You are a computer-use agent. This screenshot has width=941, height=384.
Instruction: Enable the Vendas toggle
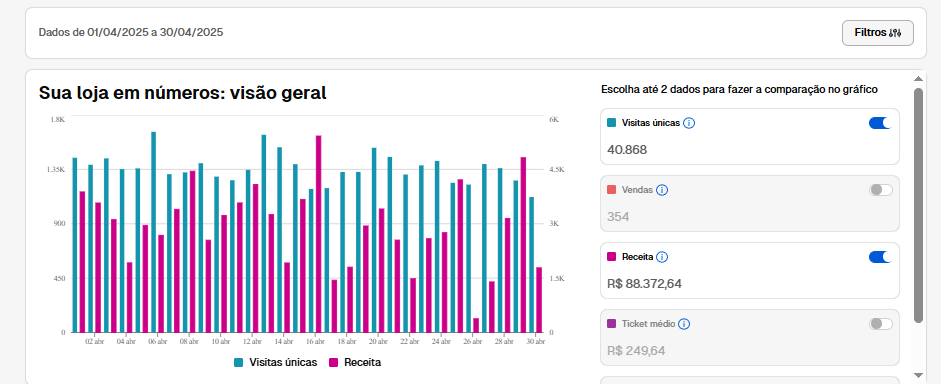(x=880, y=190)
